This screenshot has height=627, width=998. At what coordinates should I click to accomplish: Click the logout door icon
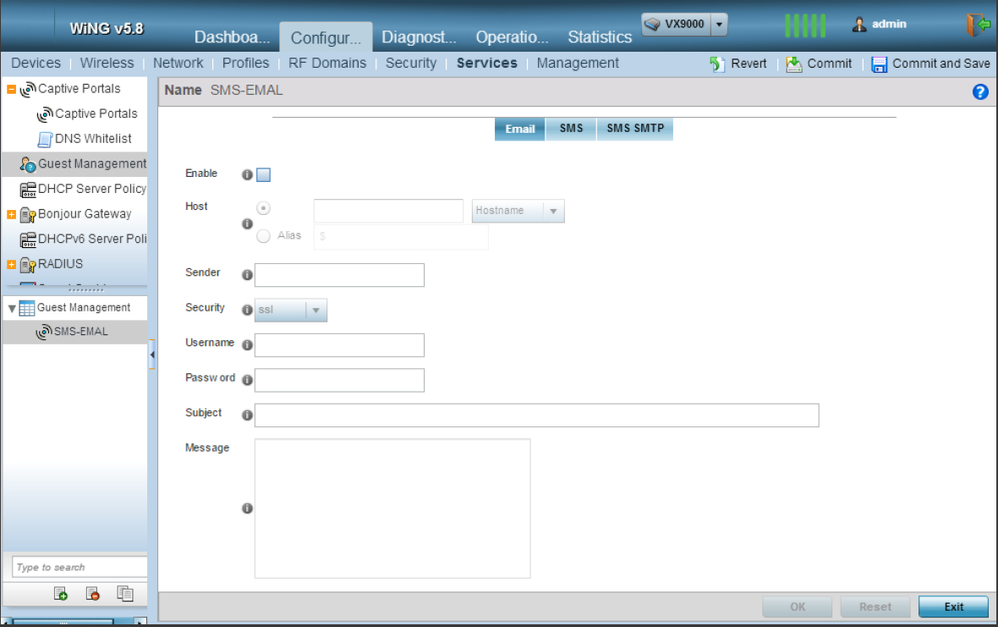pos(977,25)
